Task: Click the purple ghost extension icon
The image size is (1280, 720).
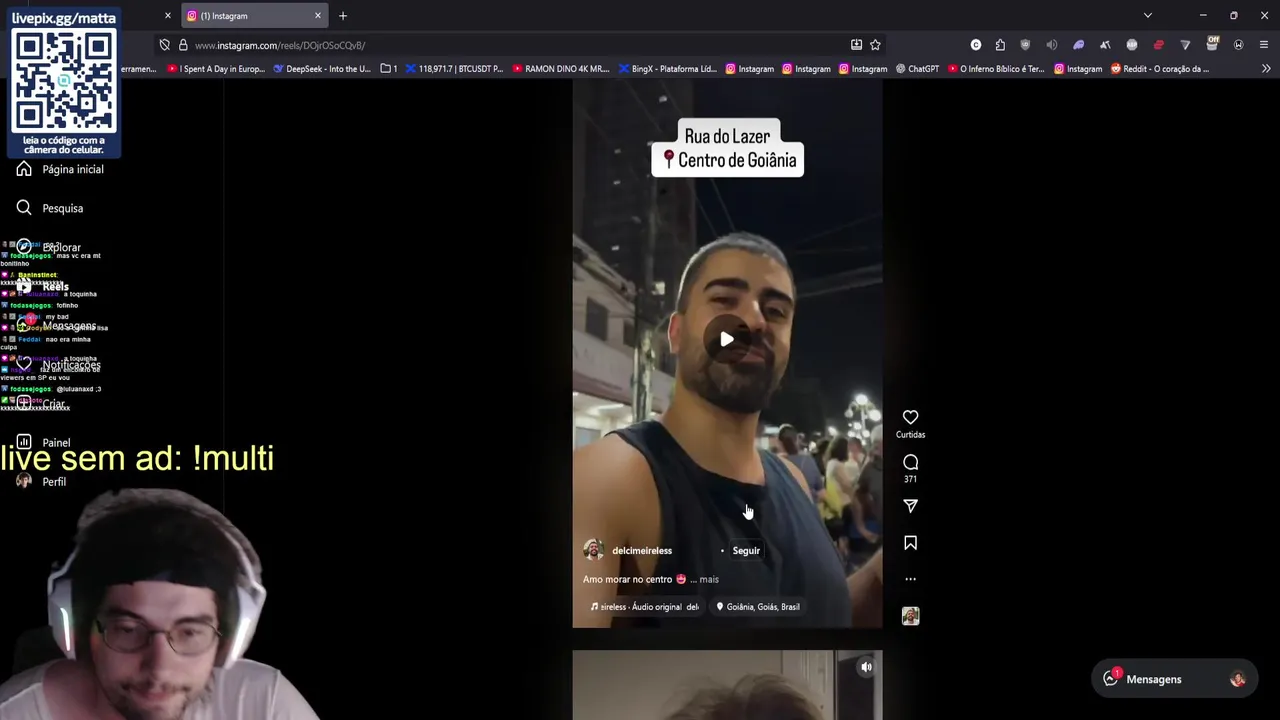Action: [x=1078, y=45]
